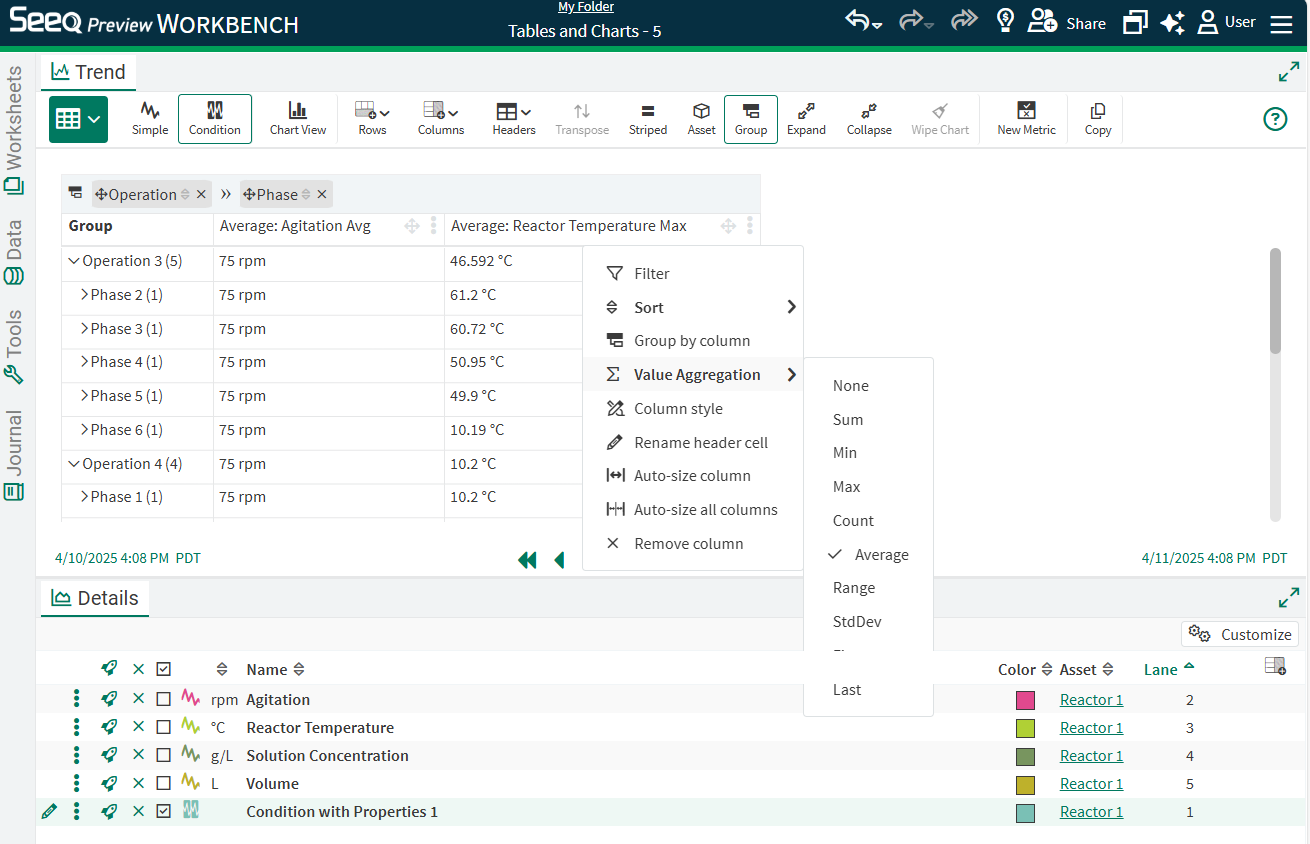Click the Collapse groups toolbar icon
This screenshot has height=844, width=1310.
pyautogui.click(x=868, y=118)
